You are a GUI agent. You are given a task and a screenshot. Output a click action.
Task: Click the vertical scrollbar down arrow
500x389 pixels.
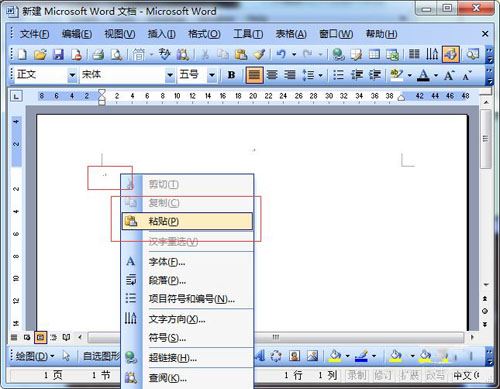486,285
